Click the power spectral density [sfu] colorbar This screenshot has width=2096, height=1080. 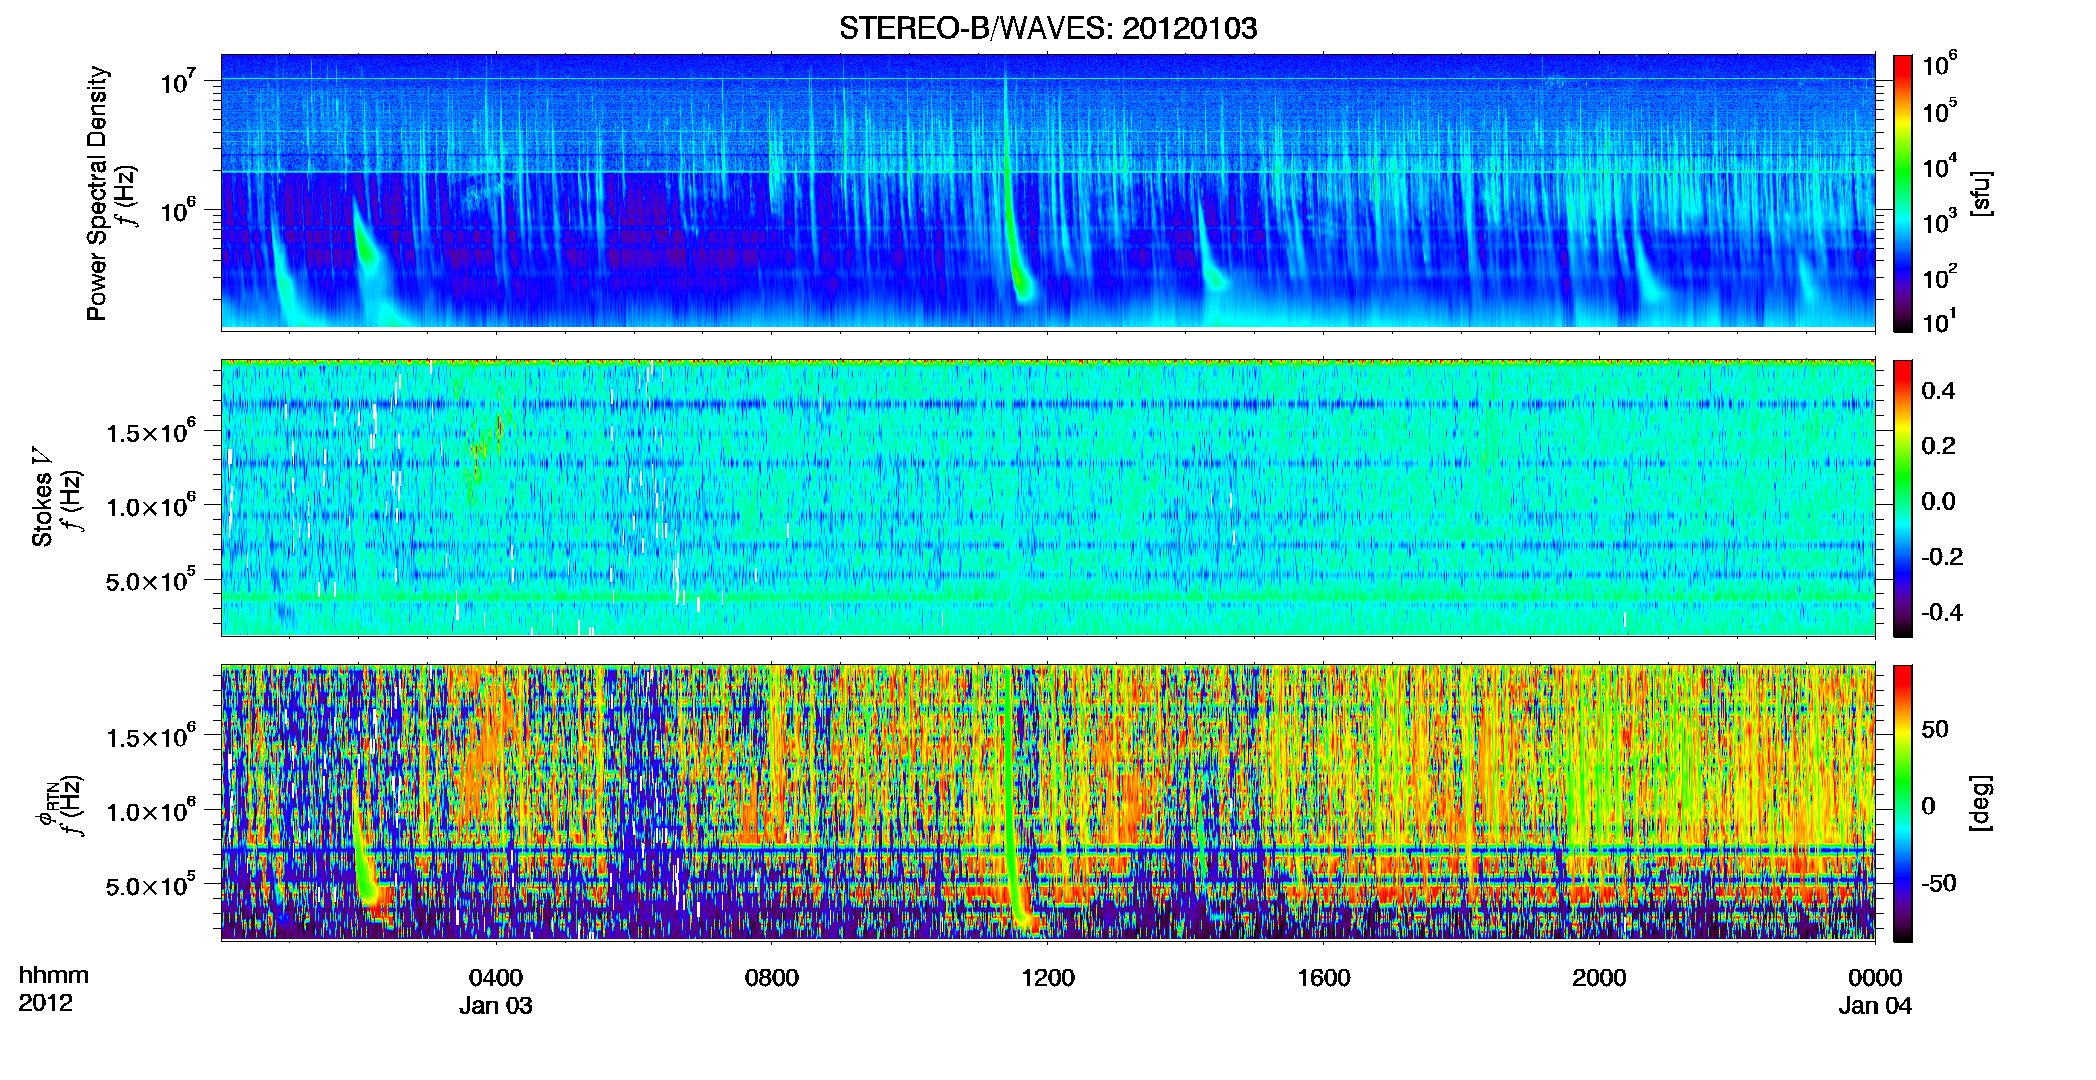point(1903,193)
